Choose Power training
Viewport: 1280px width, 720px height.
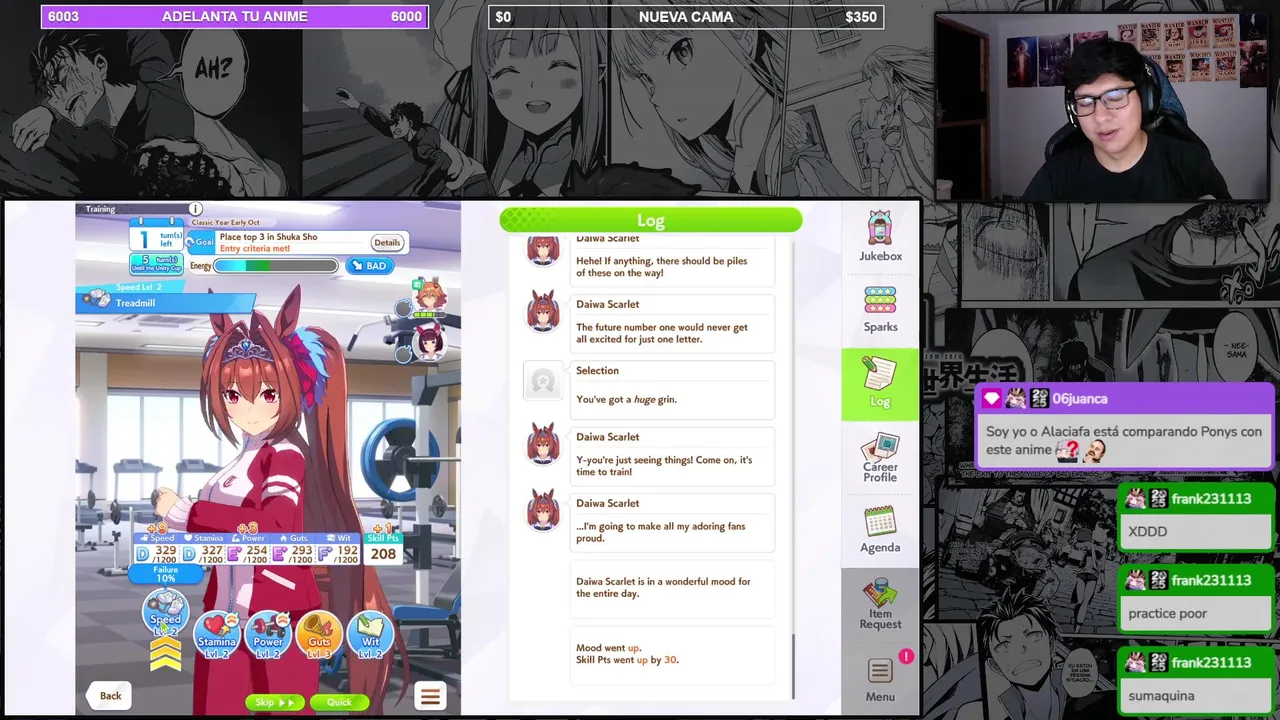tap(268, 635)
